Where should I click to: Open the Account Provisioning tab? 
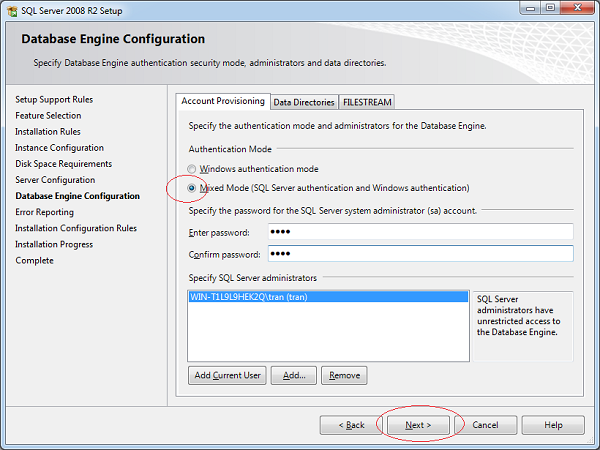223,101
